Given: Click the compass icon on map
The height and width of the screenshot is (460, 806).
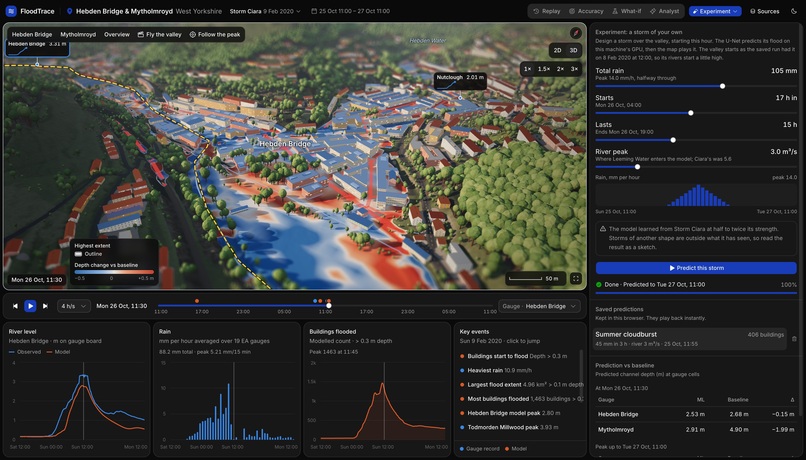Looking at the screenshot, I should click(x=576, y=33).
